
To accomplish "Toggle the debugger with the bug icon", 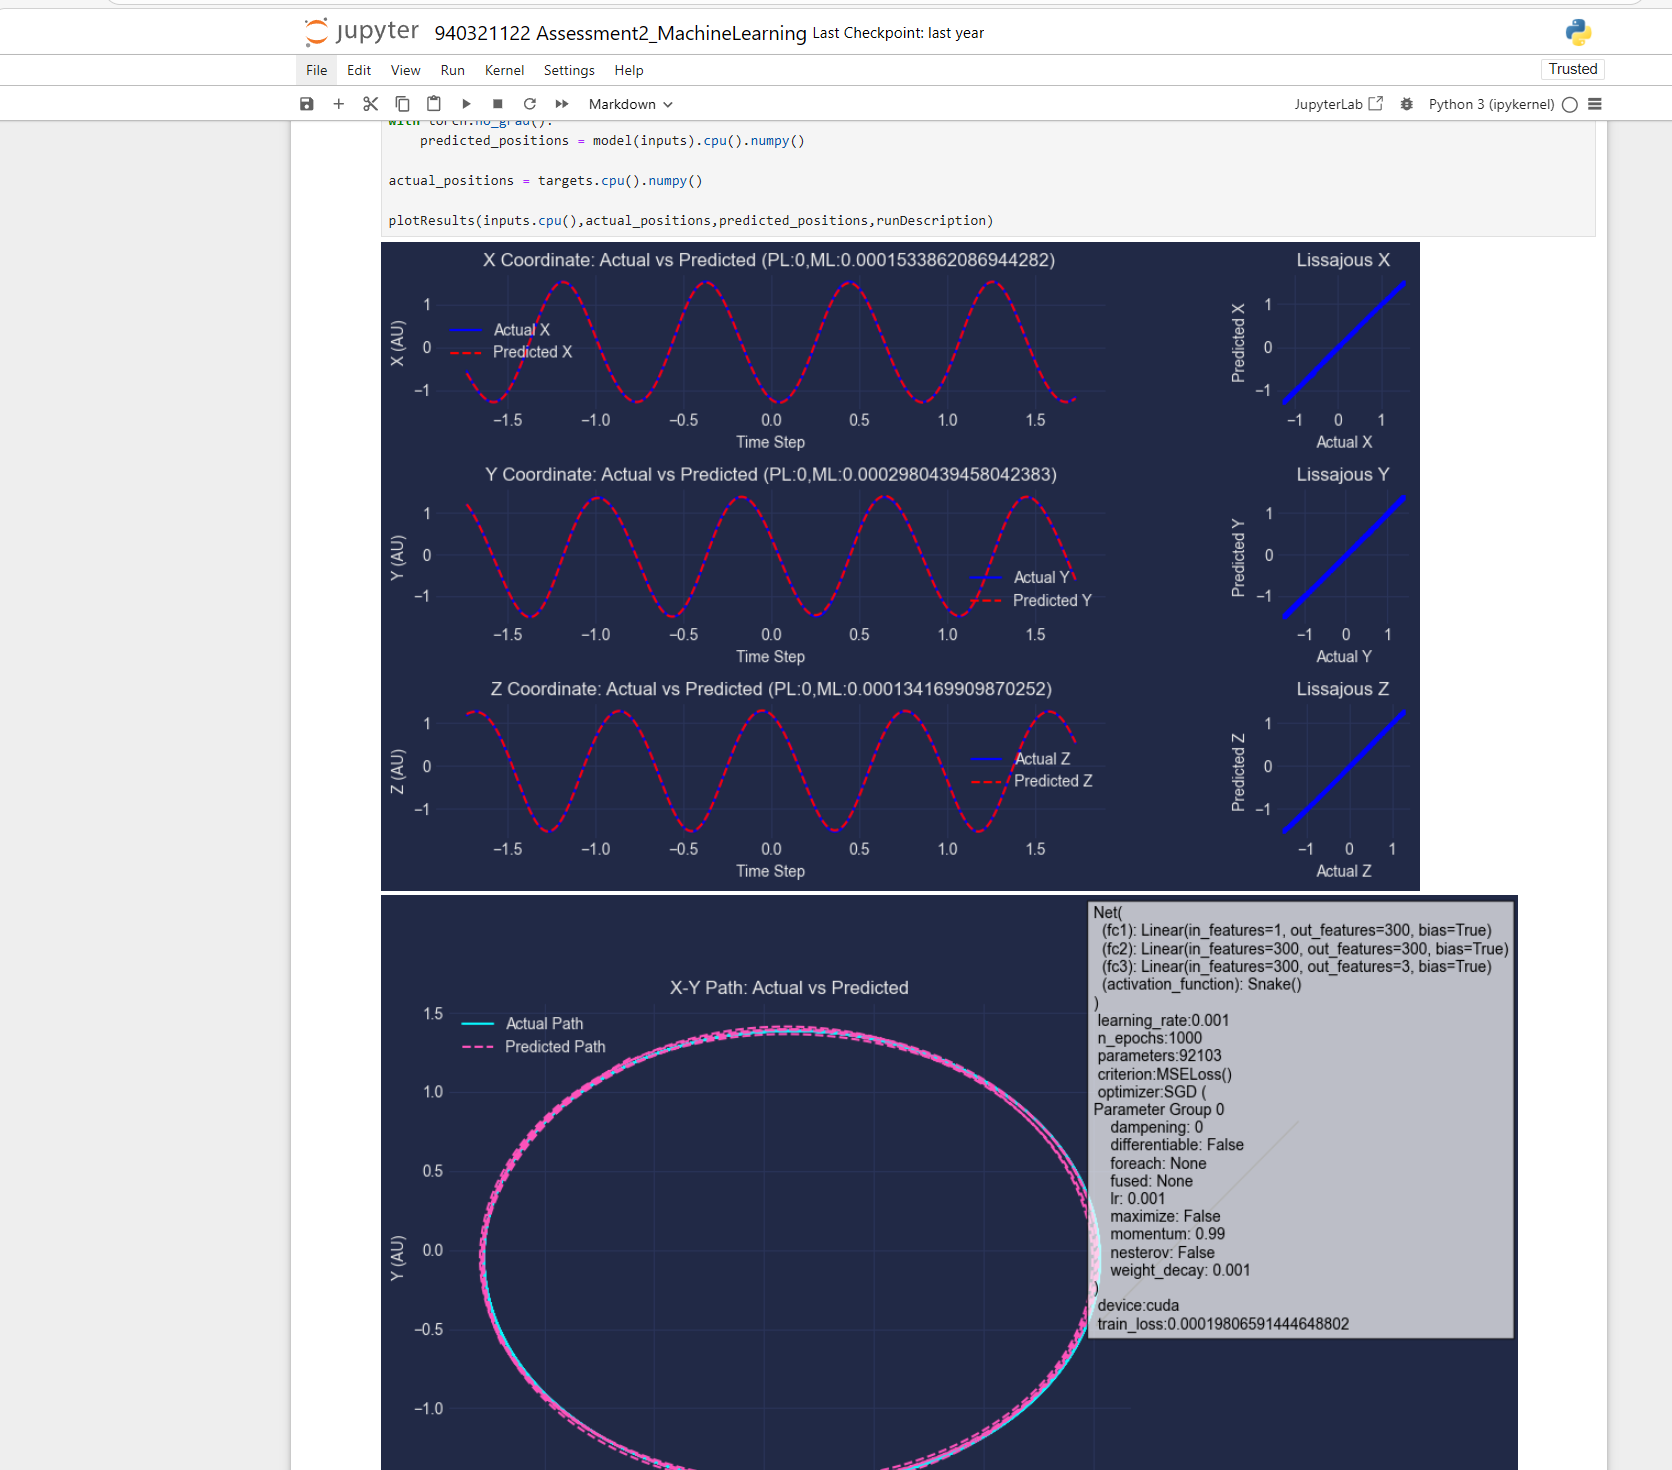I will [x=1407, y=103].
